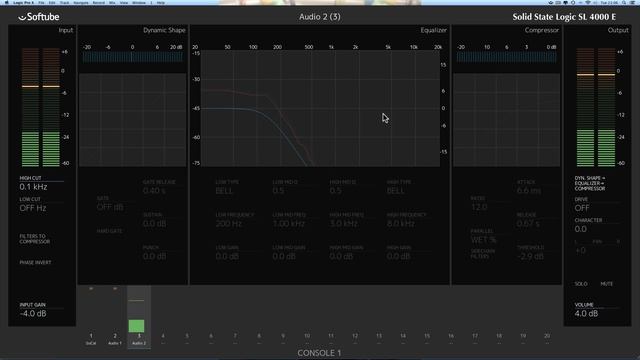Click the High Mid Gain 0.0 dB value

(341, 256)
